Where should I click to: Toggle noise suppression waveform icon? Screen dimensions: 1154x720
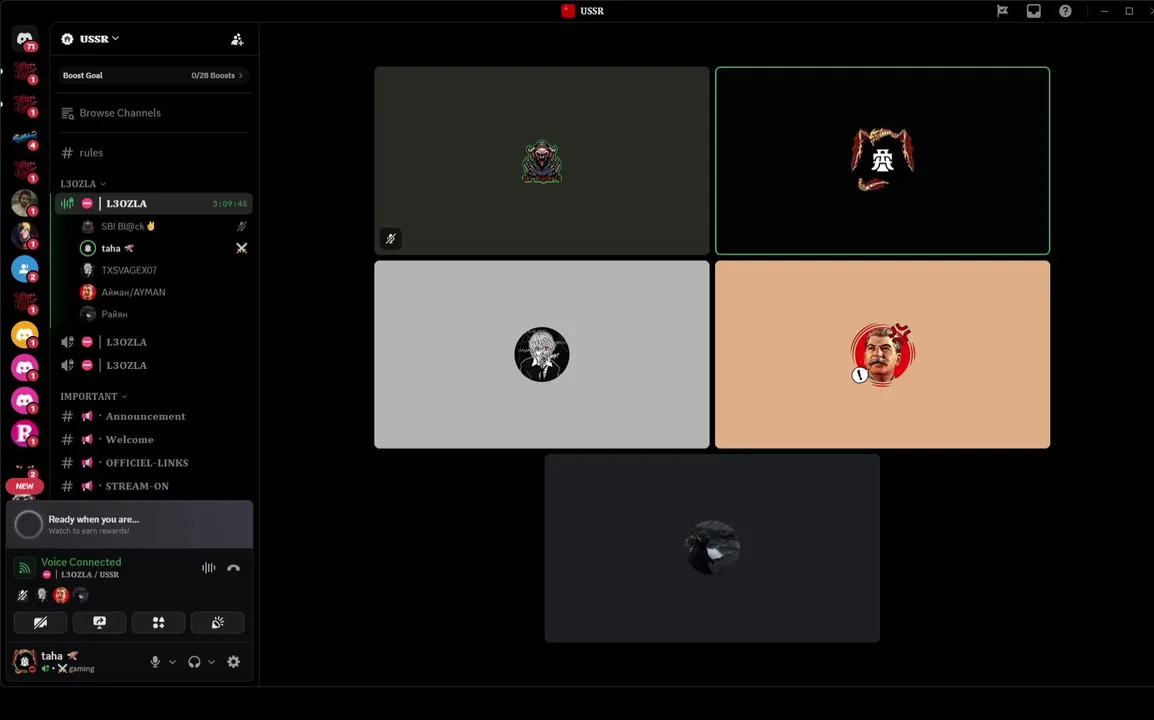click(x=209, y=568)
